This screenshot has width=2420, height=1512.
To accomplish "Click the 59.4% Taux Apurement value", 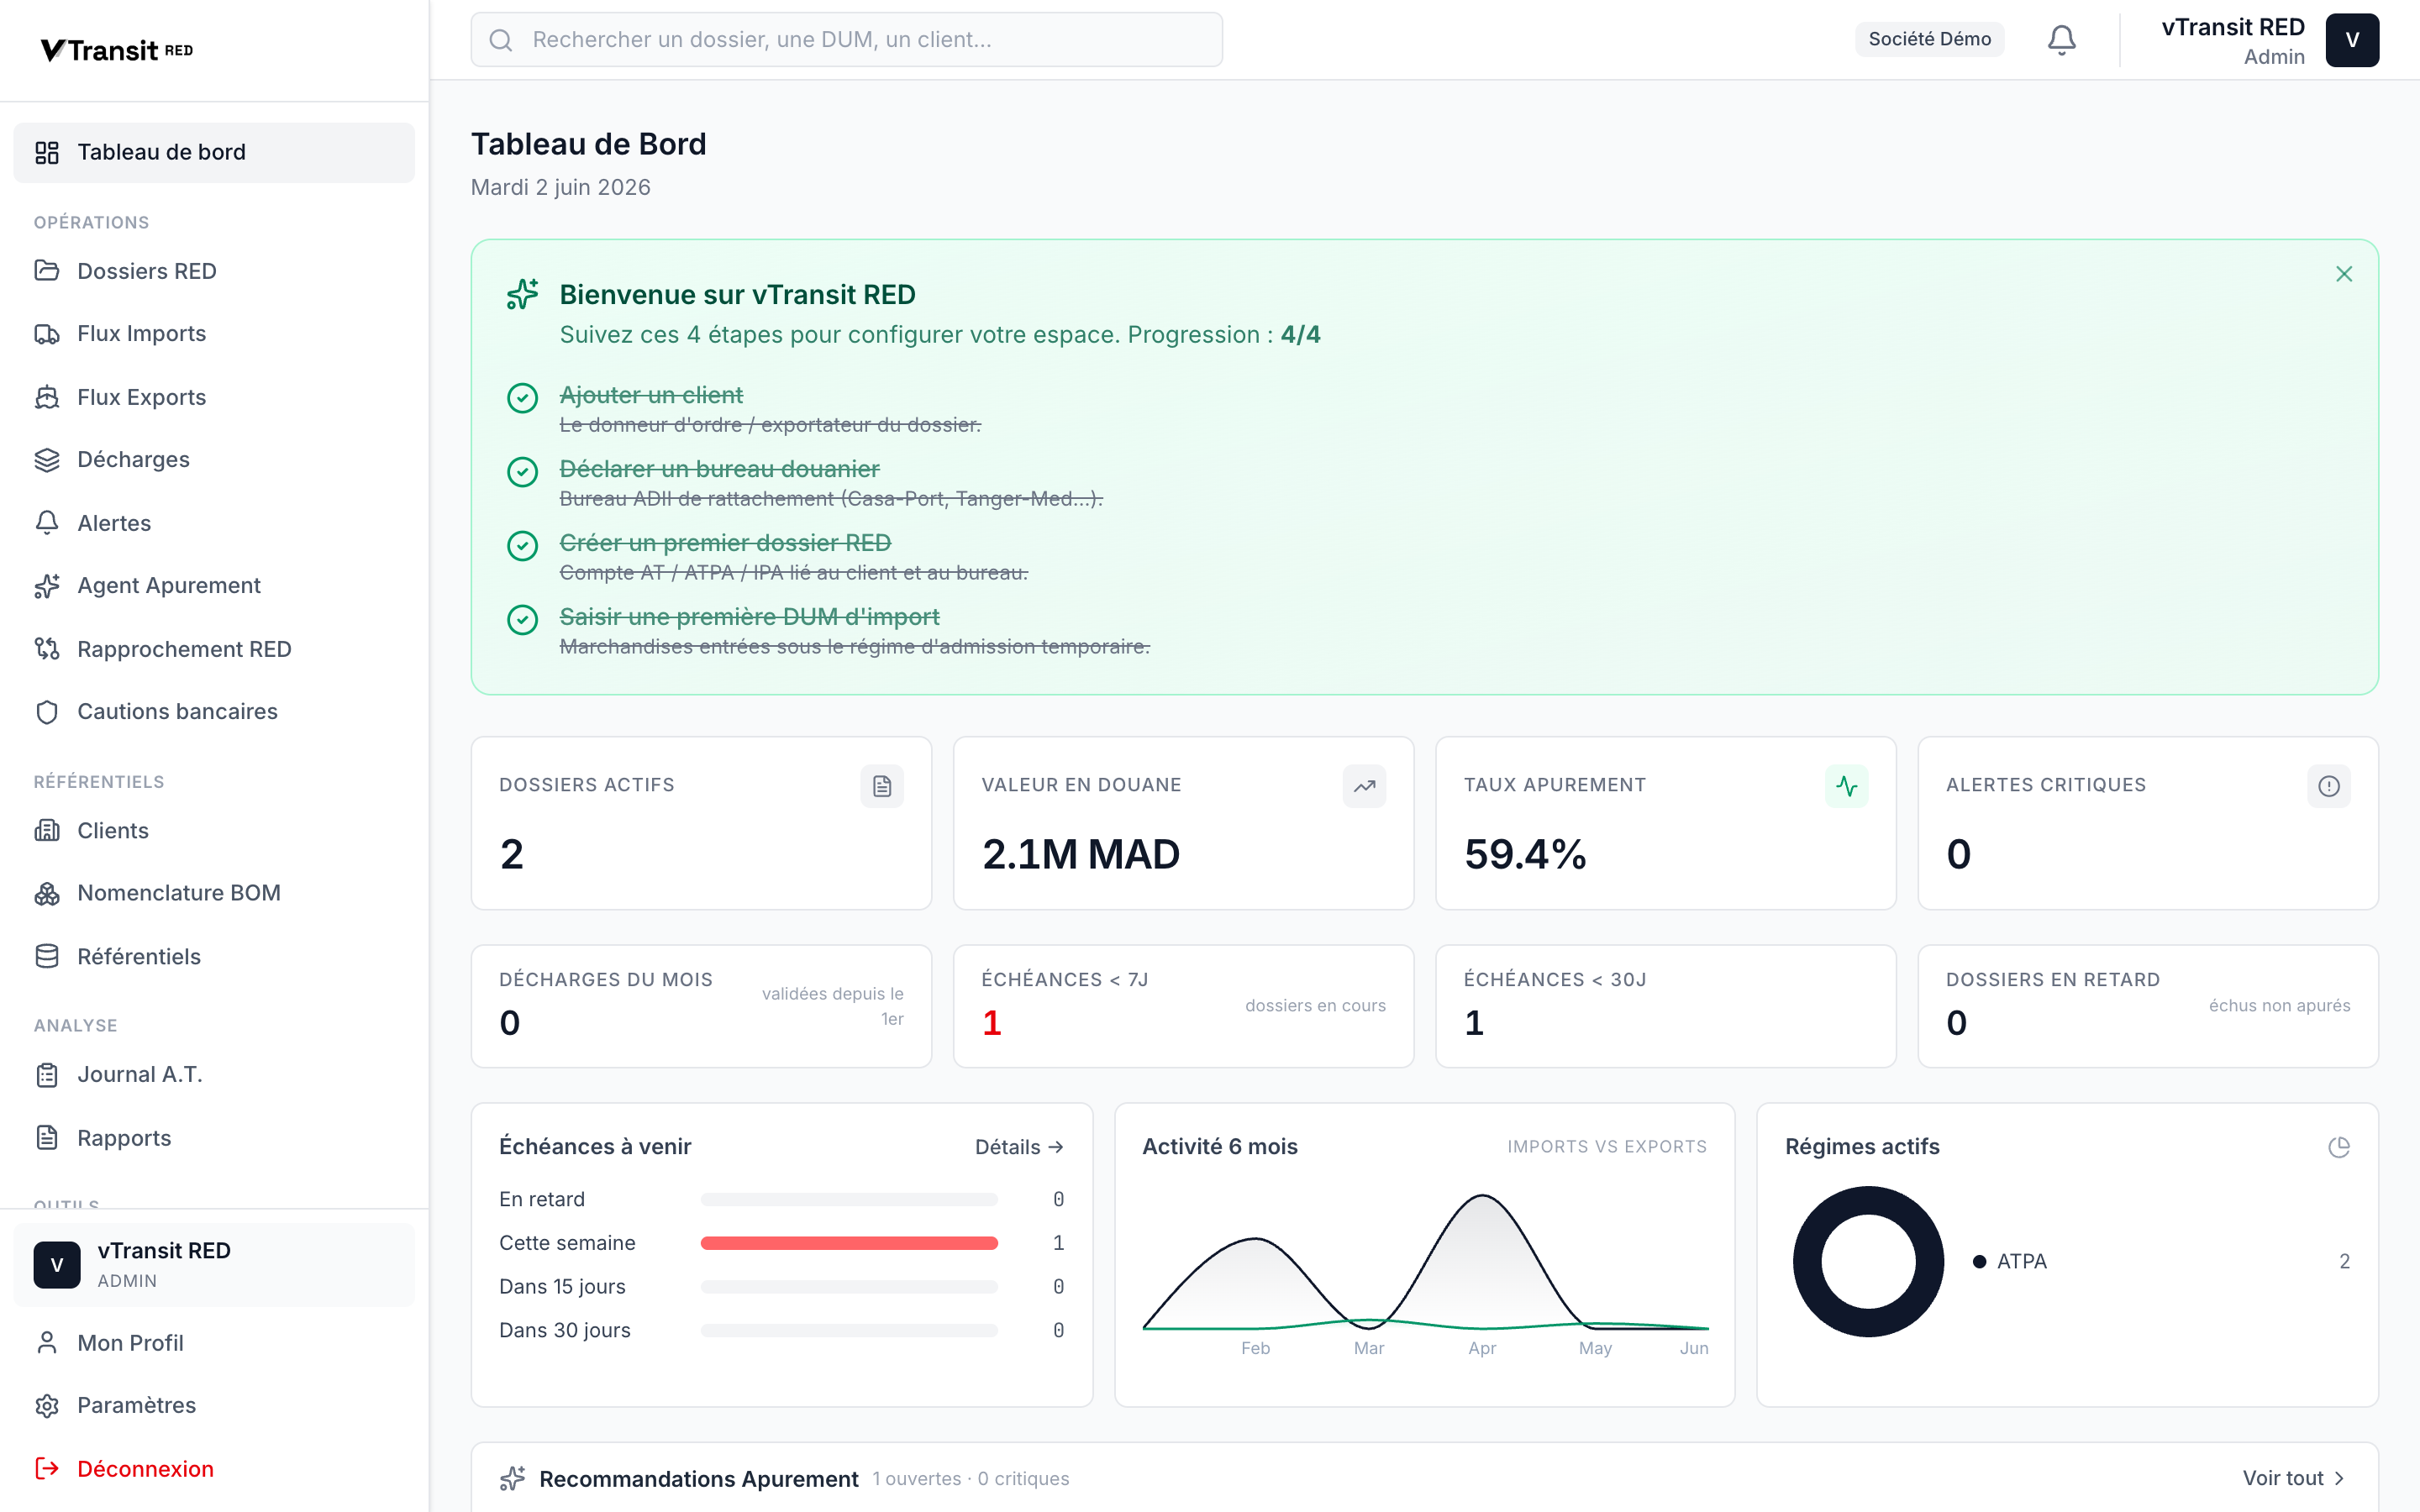I will point(1525,854).
